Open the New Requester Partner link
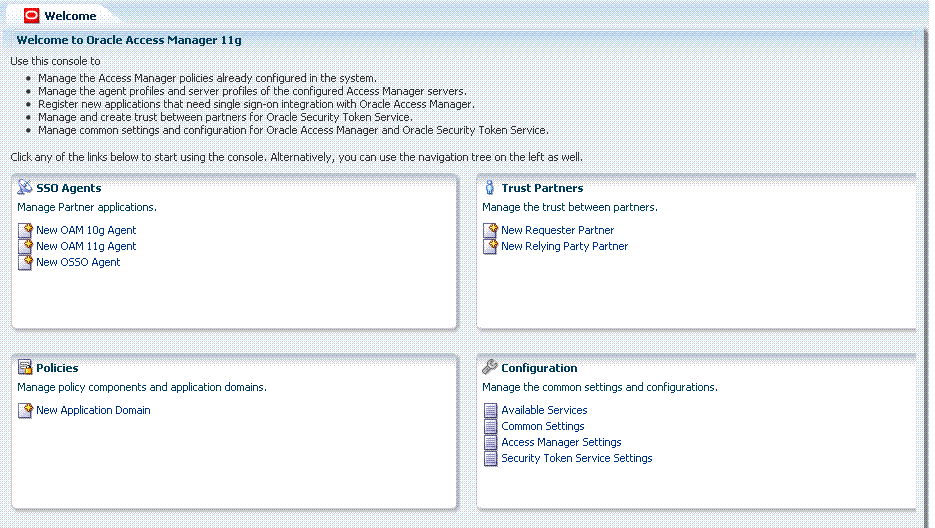The height and width of the screenshot is (528, 935). click(558, 230)
